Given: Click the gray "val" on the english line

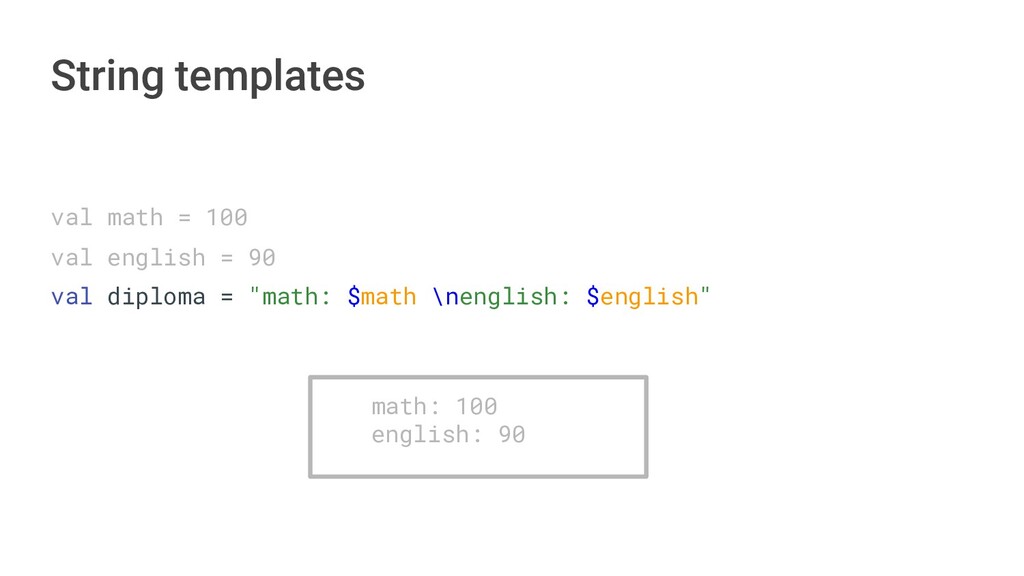Looking at the screenshot, I should 71,258.
